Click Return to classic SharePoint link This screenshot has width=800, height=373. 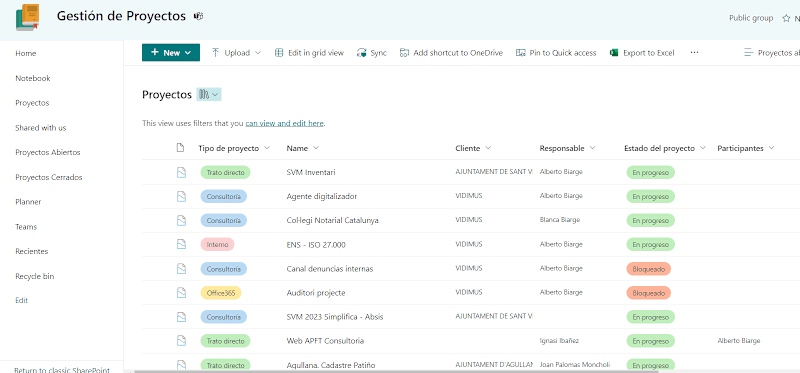click(62, 370)
